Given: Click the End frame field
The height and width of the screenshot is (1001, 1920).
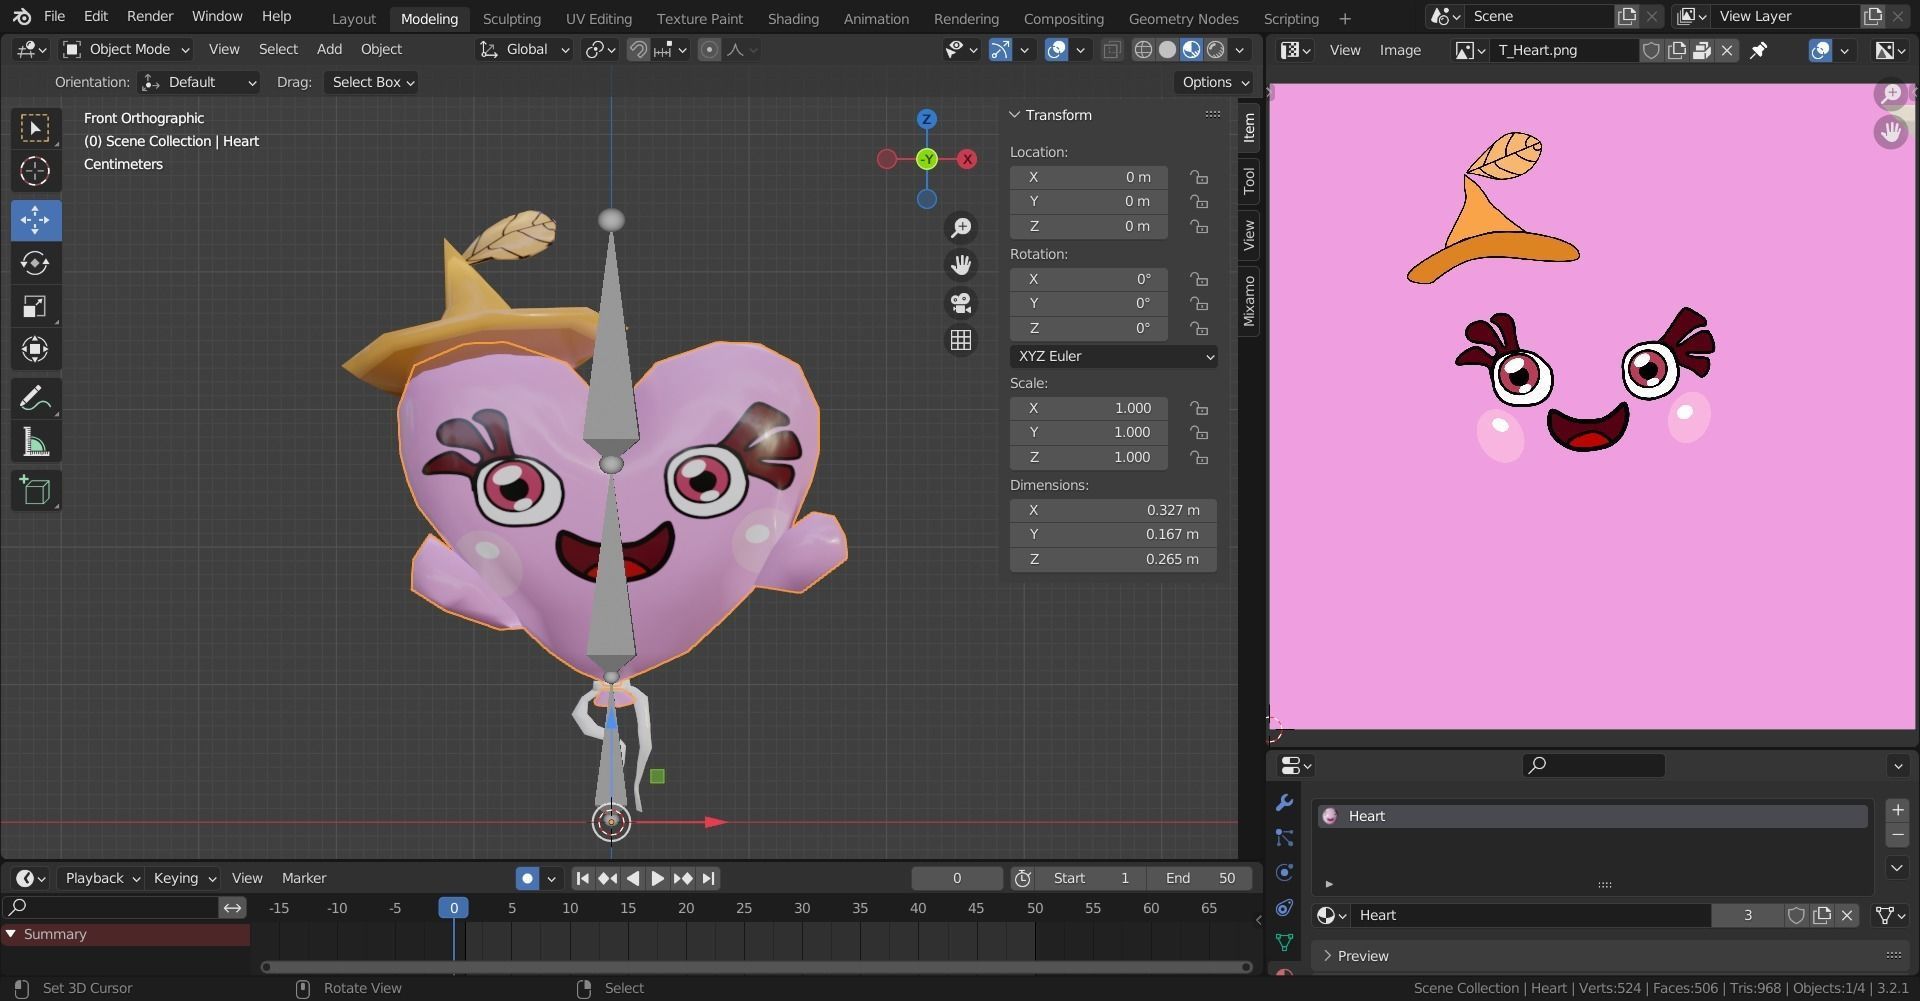Looking at the screenshot, I should click(1200, 878).
